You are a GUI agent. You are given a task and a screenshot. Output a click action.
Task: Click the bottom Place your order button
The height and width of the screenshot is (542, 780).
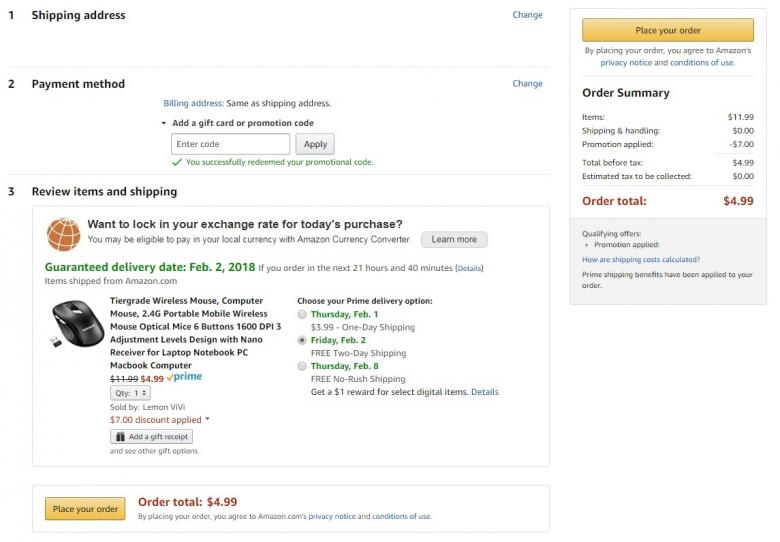(x=85, y=509)
